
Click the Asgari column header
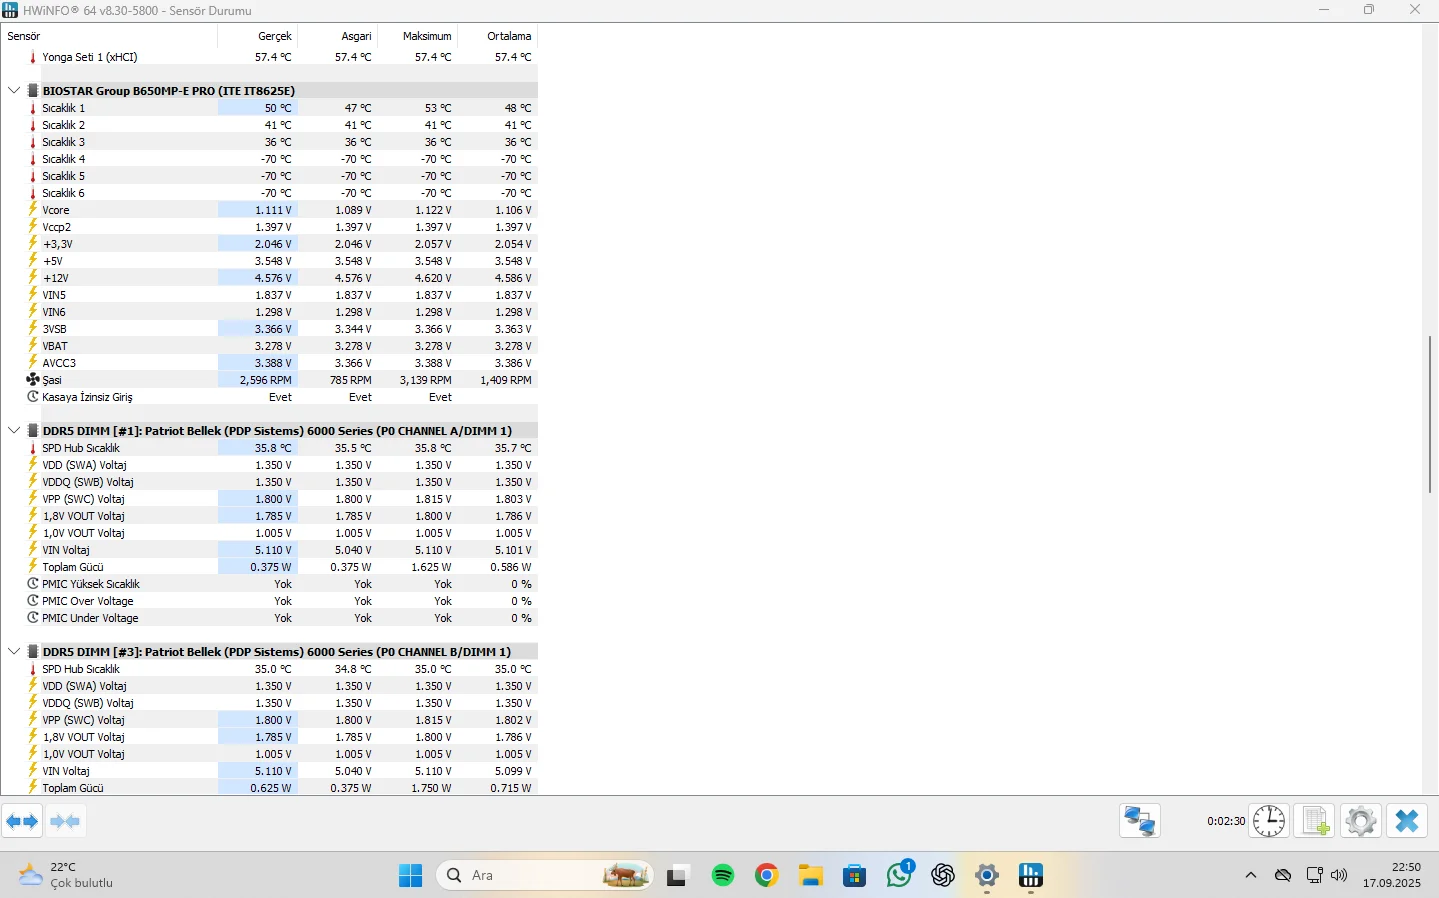[338, 36]
